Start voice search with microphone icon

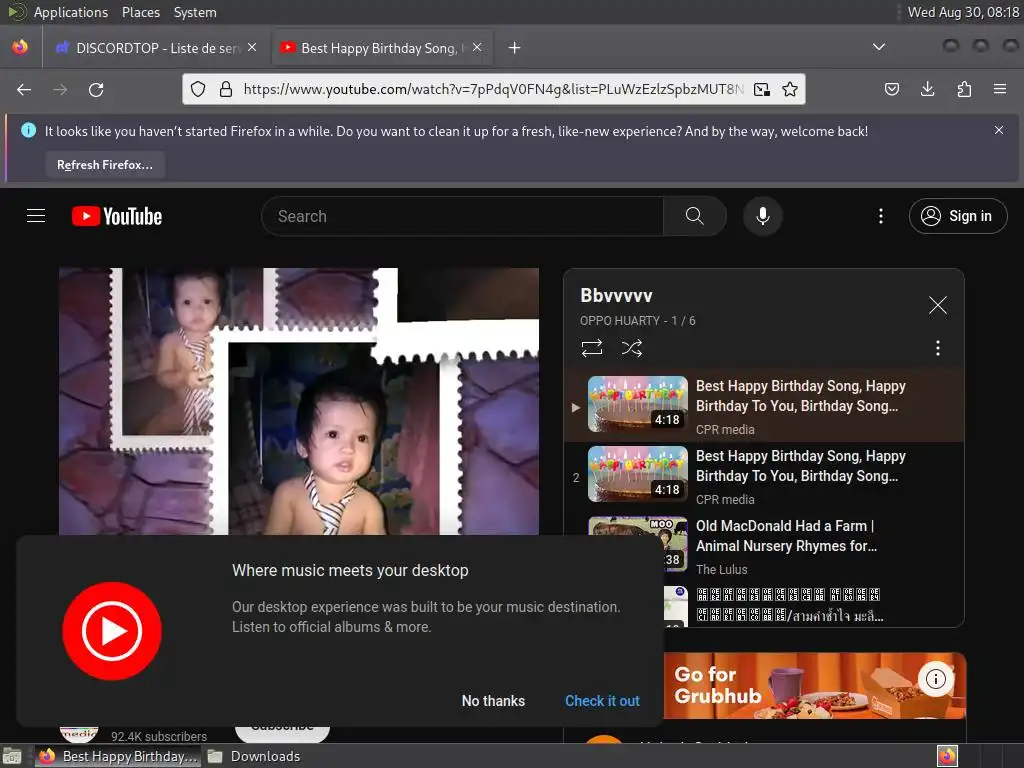[762, 216]
